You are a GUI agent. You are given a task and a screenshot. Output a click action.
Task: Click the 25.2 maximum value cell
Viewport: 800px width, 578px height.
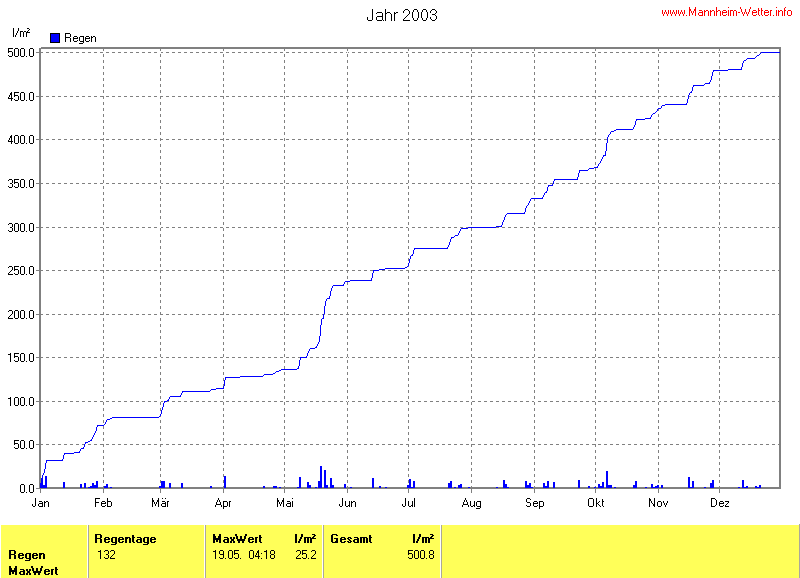[x=306, y=554]
